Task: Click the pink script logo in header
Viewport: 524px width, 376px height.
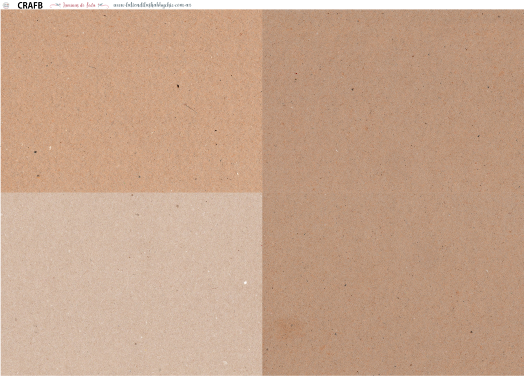Action: tap(79, 5)
